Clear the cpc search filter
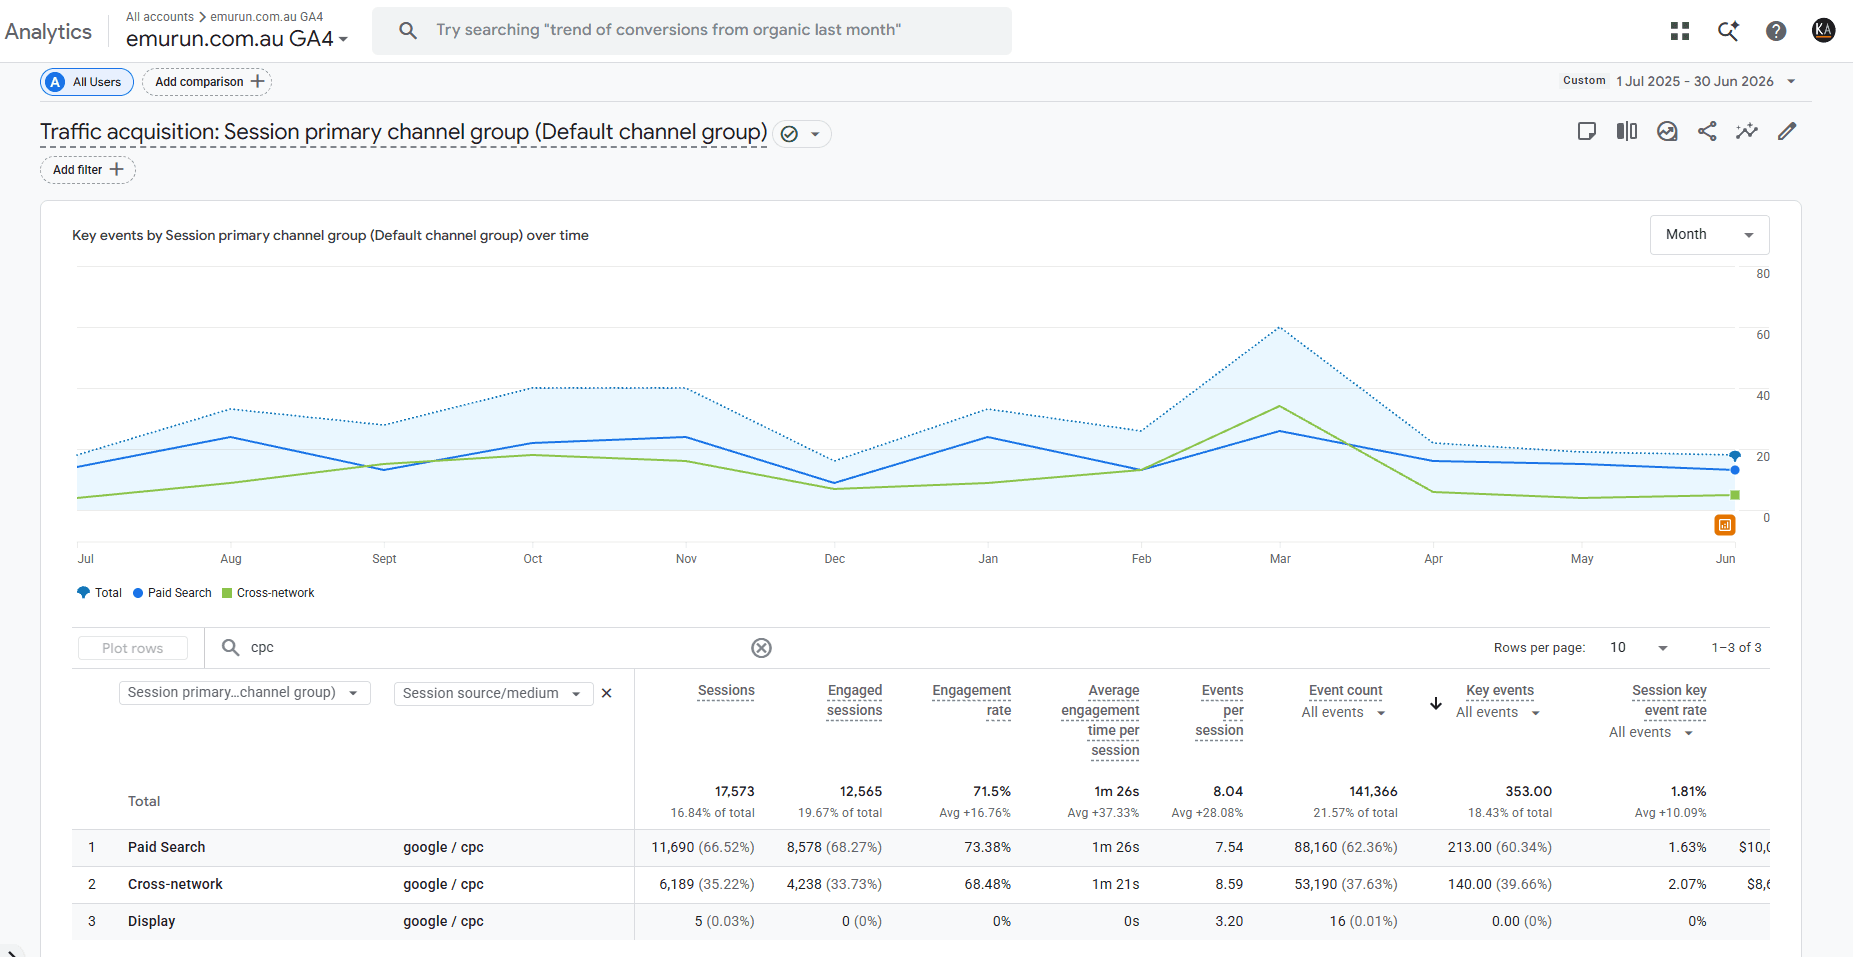This screenshot has width=1853, height=957. (761, 648)
